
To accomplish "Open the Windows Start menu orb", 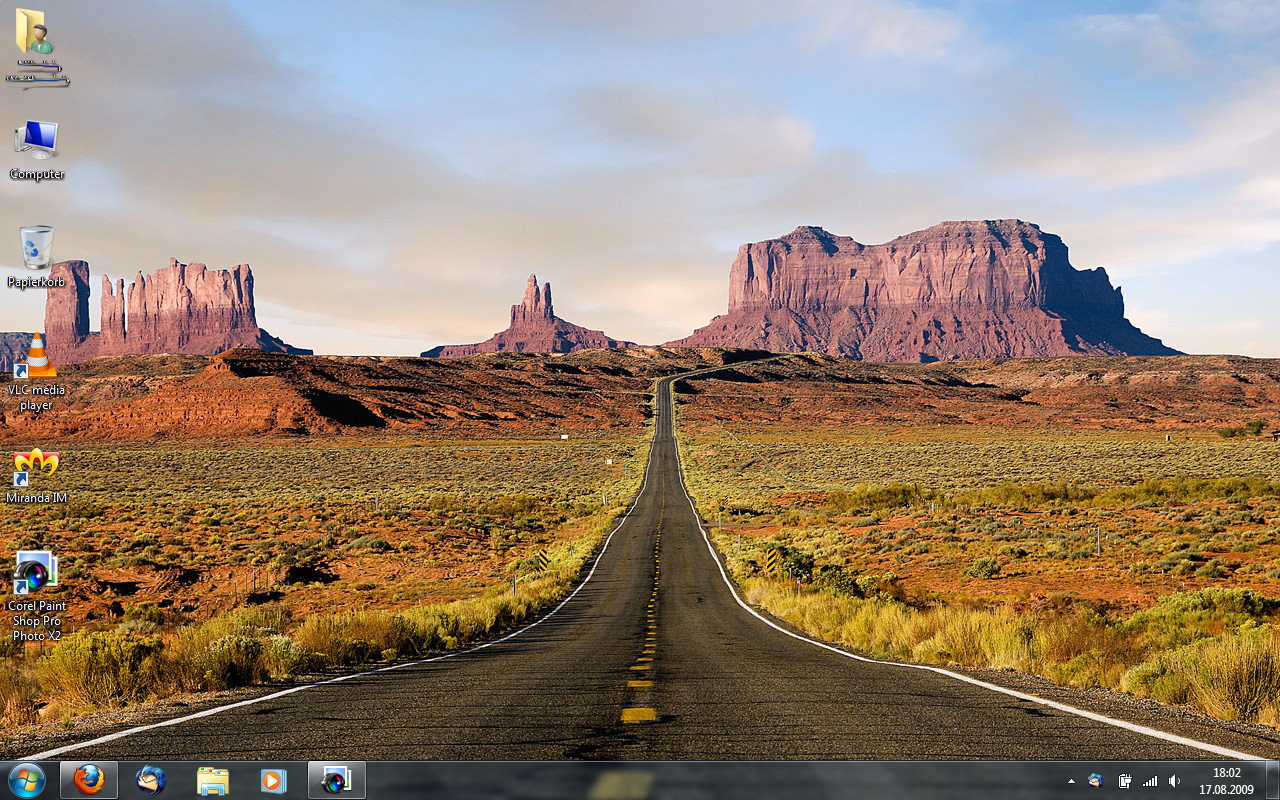I will [x=26, y=780].
